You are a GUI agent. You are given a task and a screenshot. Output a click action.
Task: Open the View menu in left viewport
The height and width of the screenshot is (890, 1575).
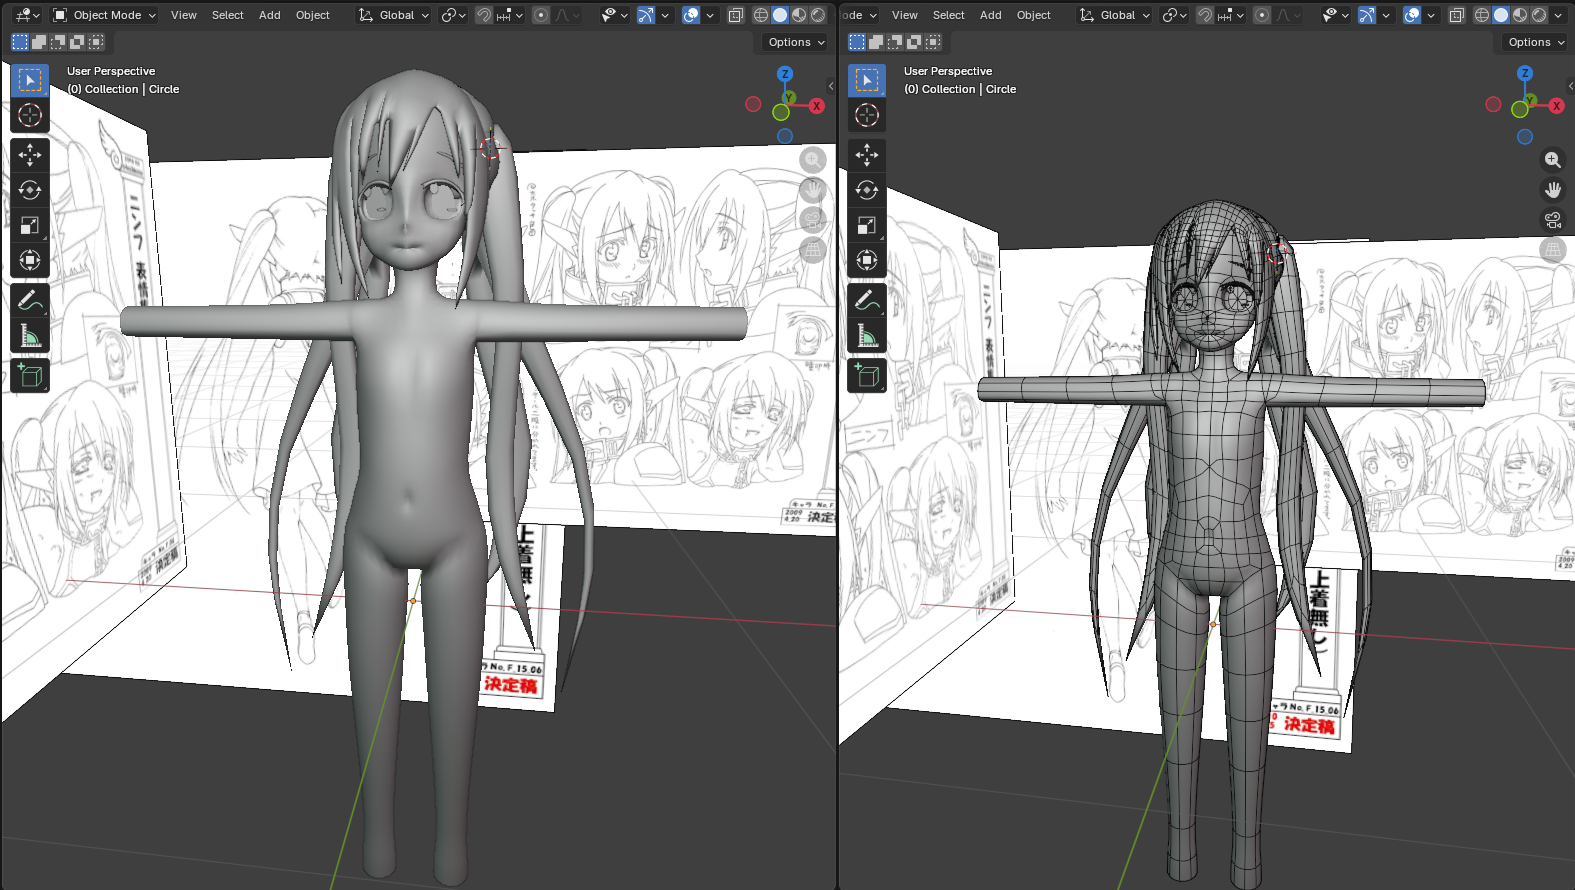(x=184, y=15)
